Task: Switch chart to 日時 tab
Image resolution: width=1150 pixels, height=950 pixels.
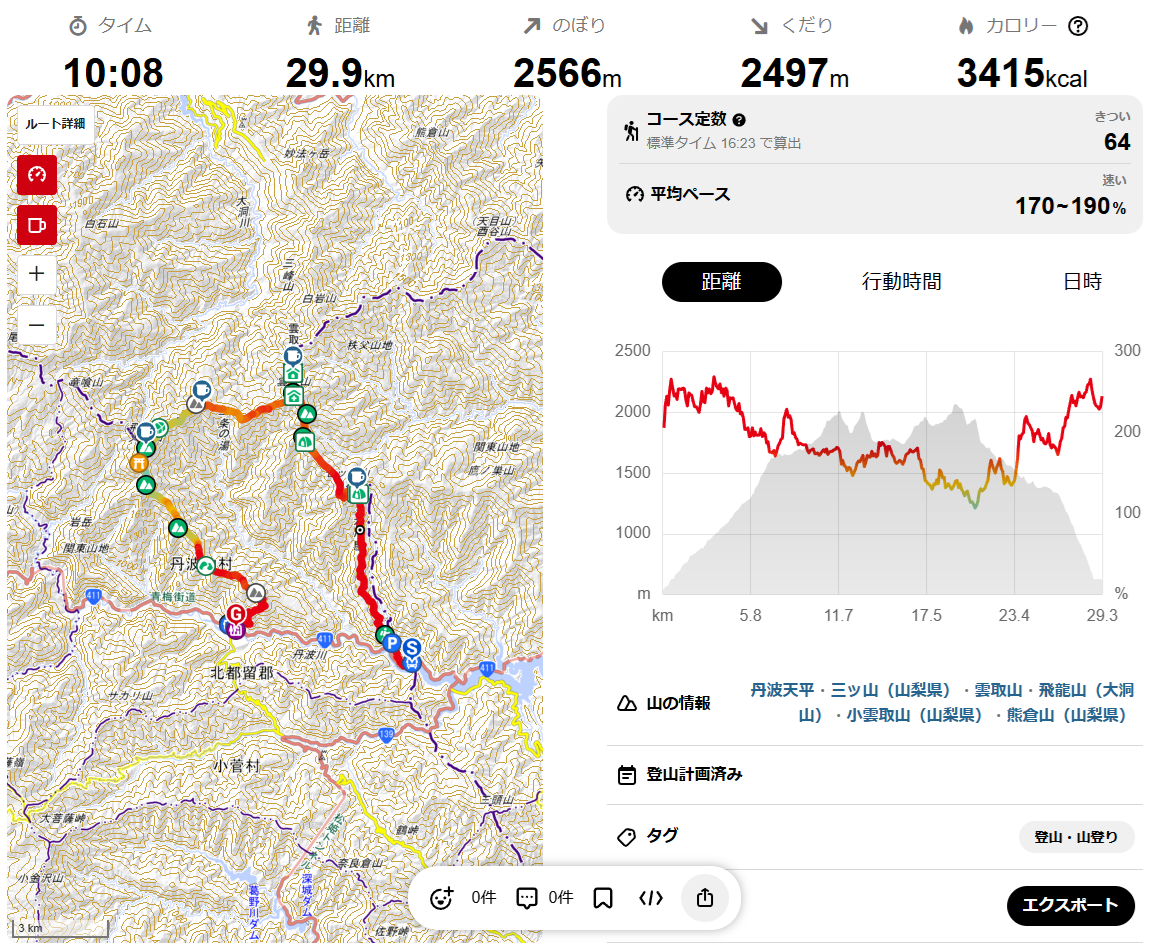Action: 1082,282
